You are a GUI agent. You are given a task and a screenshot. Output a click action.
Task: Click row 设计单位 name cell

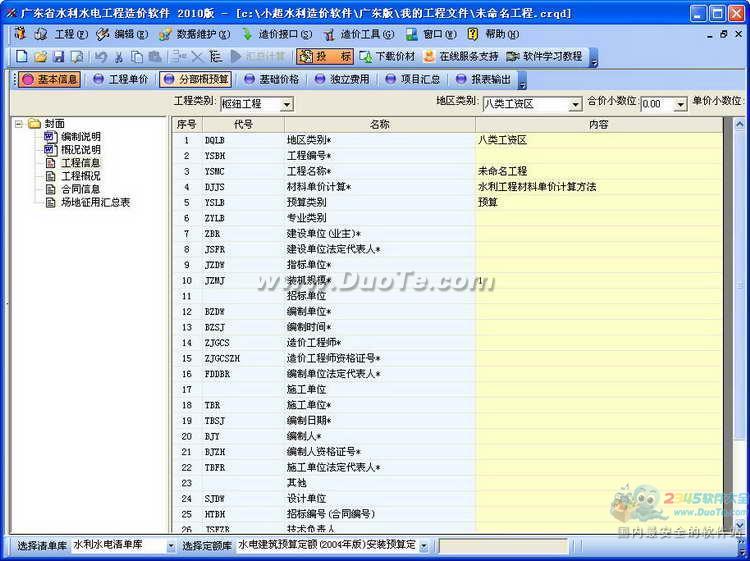pyautogui.click(x=380, y=498)
